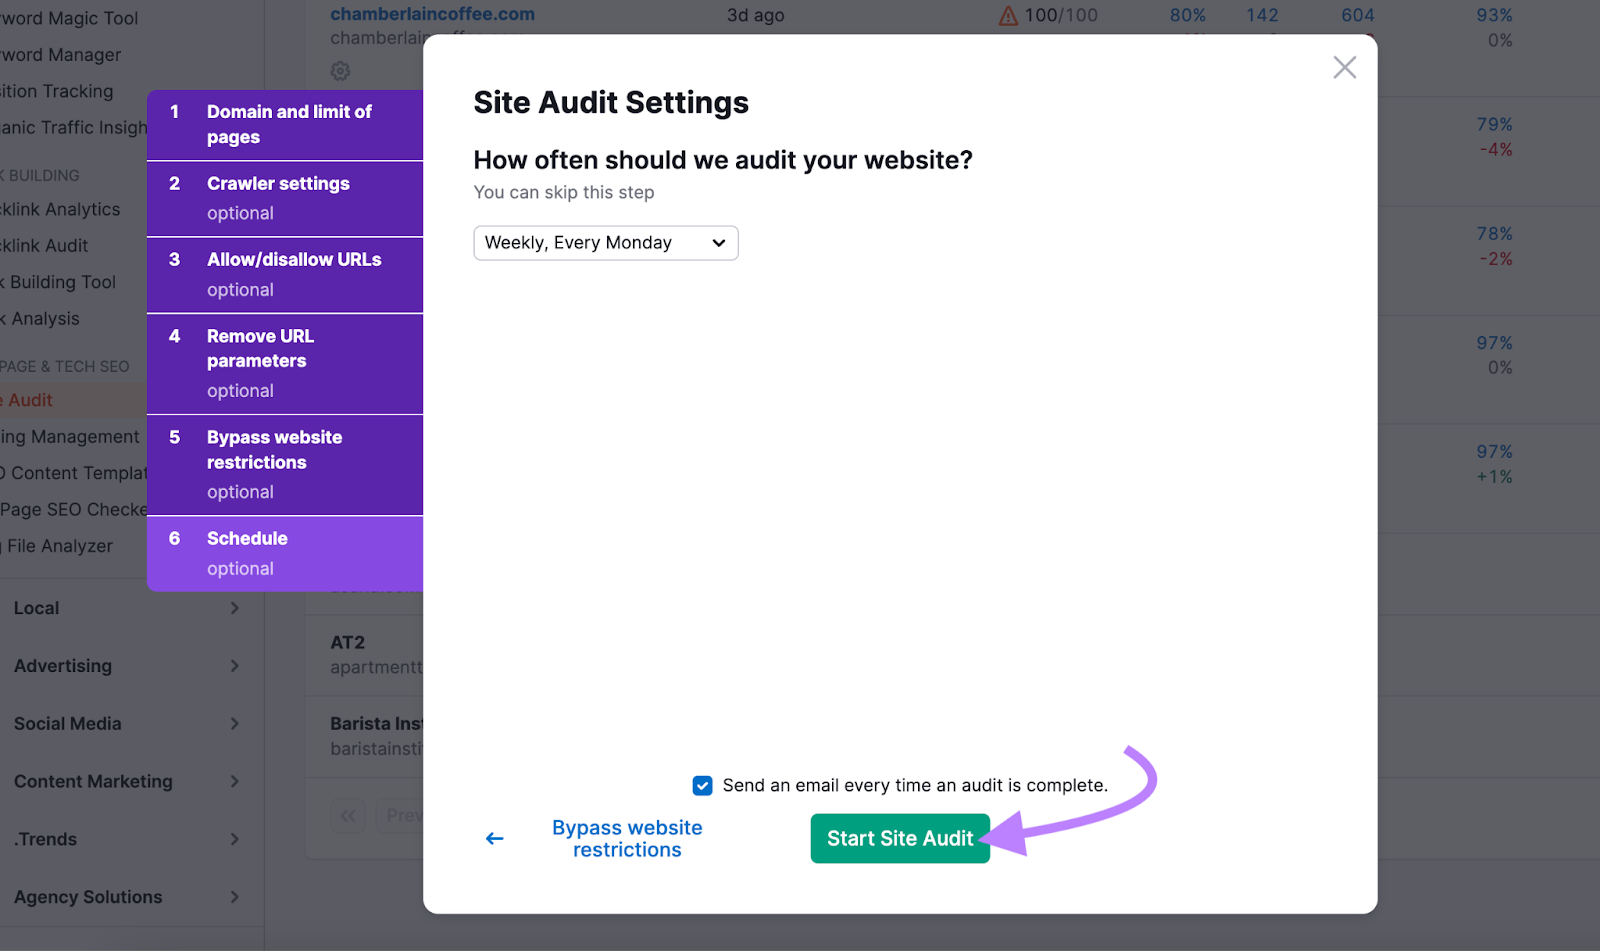Click the settings gear under chamberlaincoffee.com
The image size is (1600, 951).
coord(340,70)
